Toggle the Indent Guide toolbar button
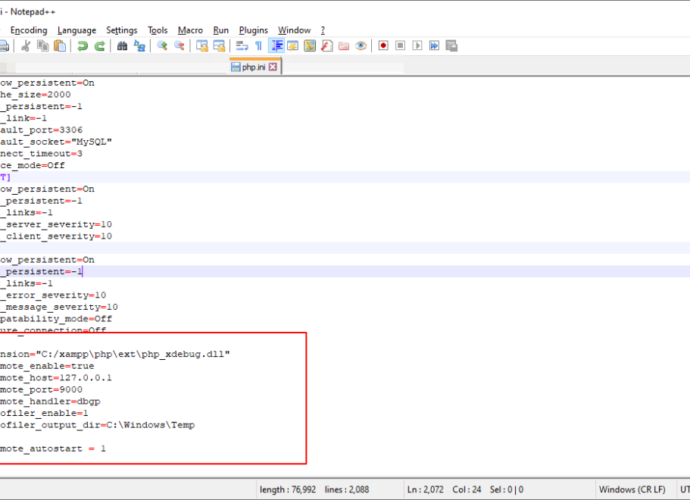690x500 pixels. (277, 46)
